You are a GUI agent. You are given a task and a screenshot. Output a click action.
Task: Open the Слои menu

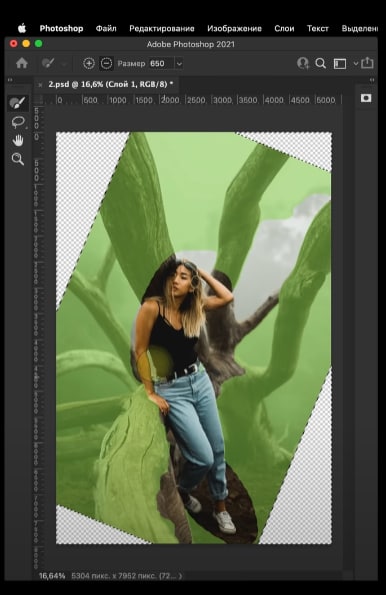(284, 28)
